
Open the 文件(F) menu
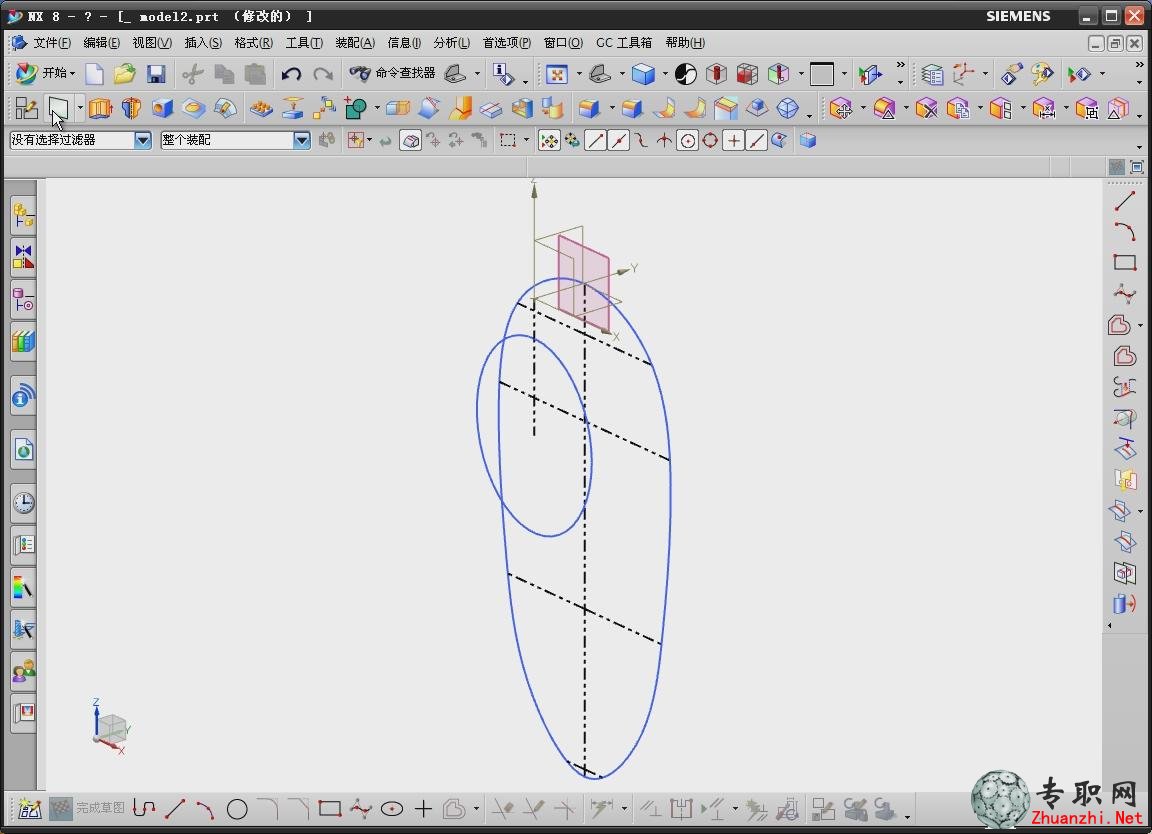pos(51,43)
